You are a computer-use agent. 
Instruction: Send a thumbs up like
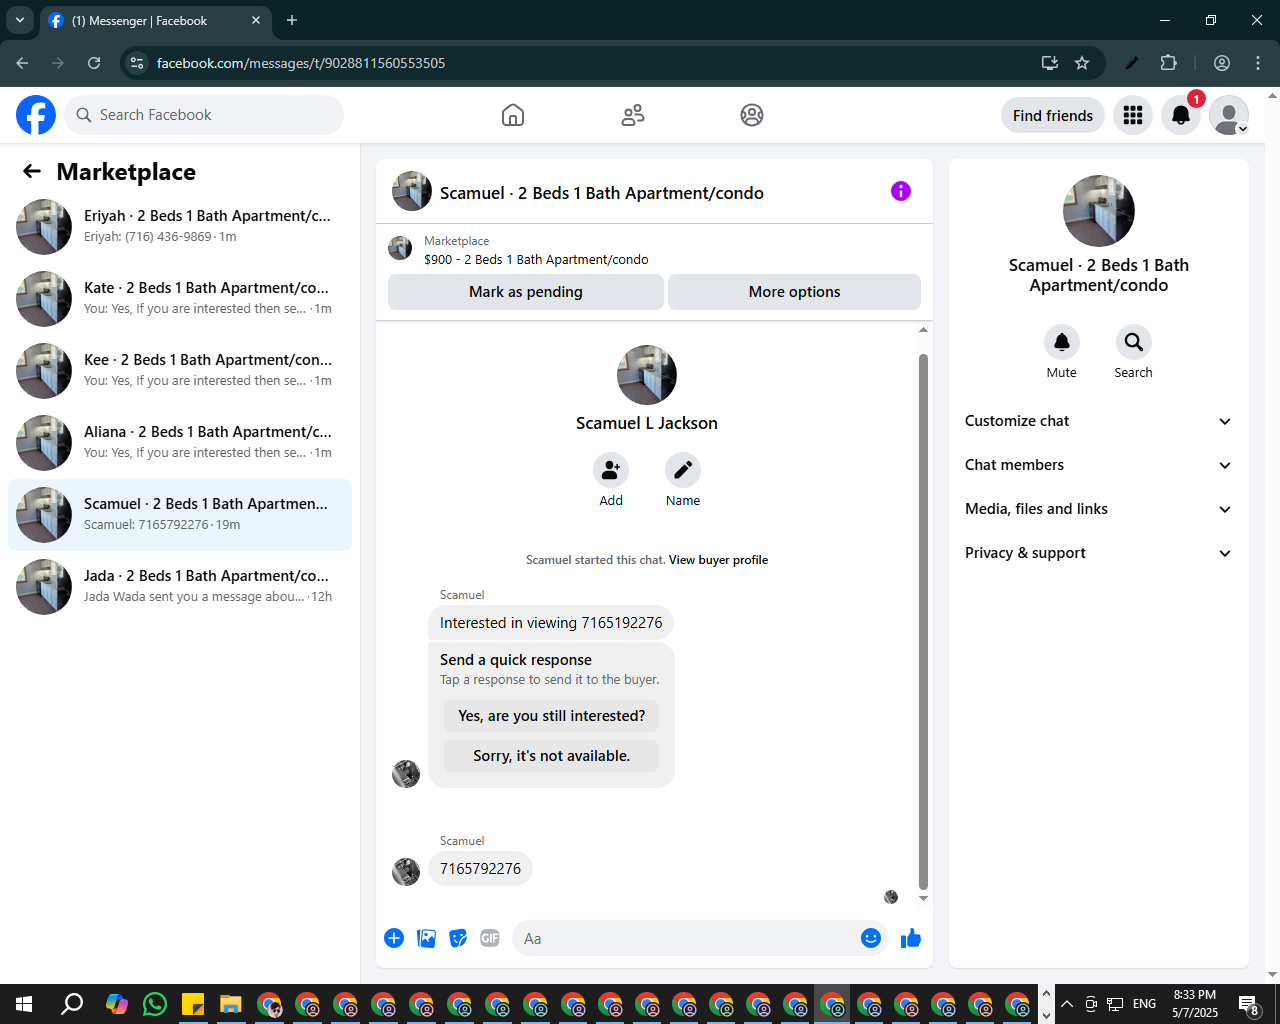click(x=911, y=938)
